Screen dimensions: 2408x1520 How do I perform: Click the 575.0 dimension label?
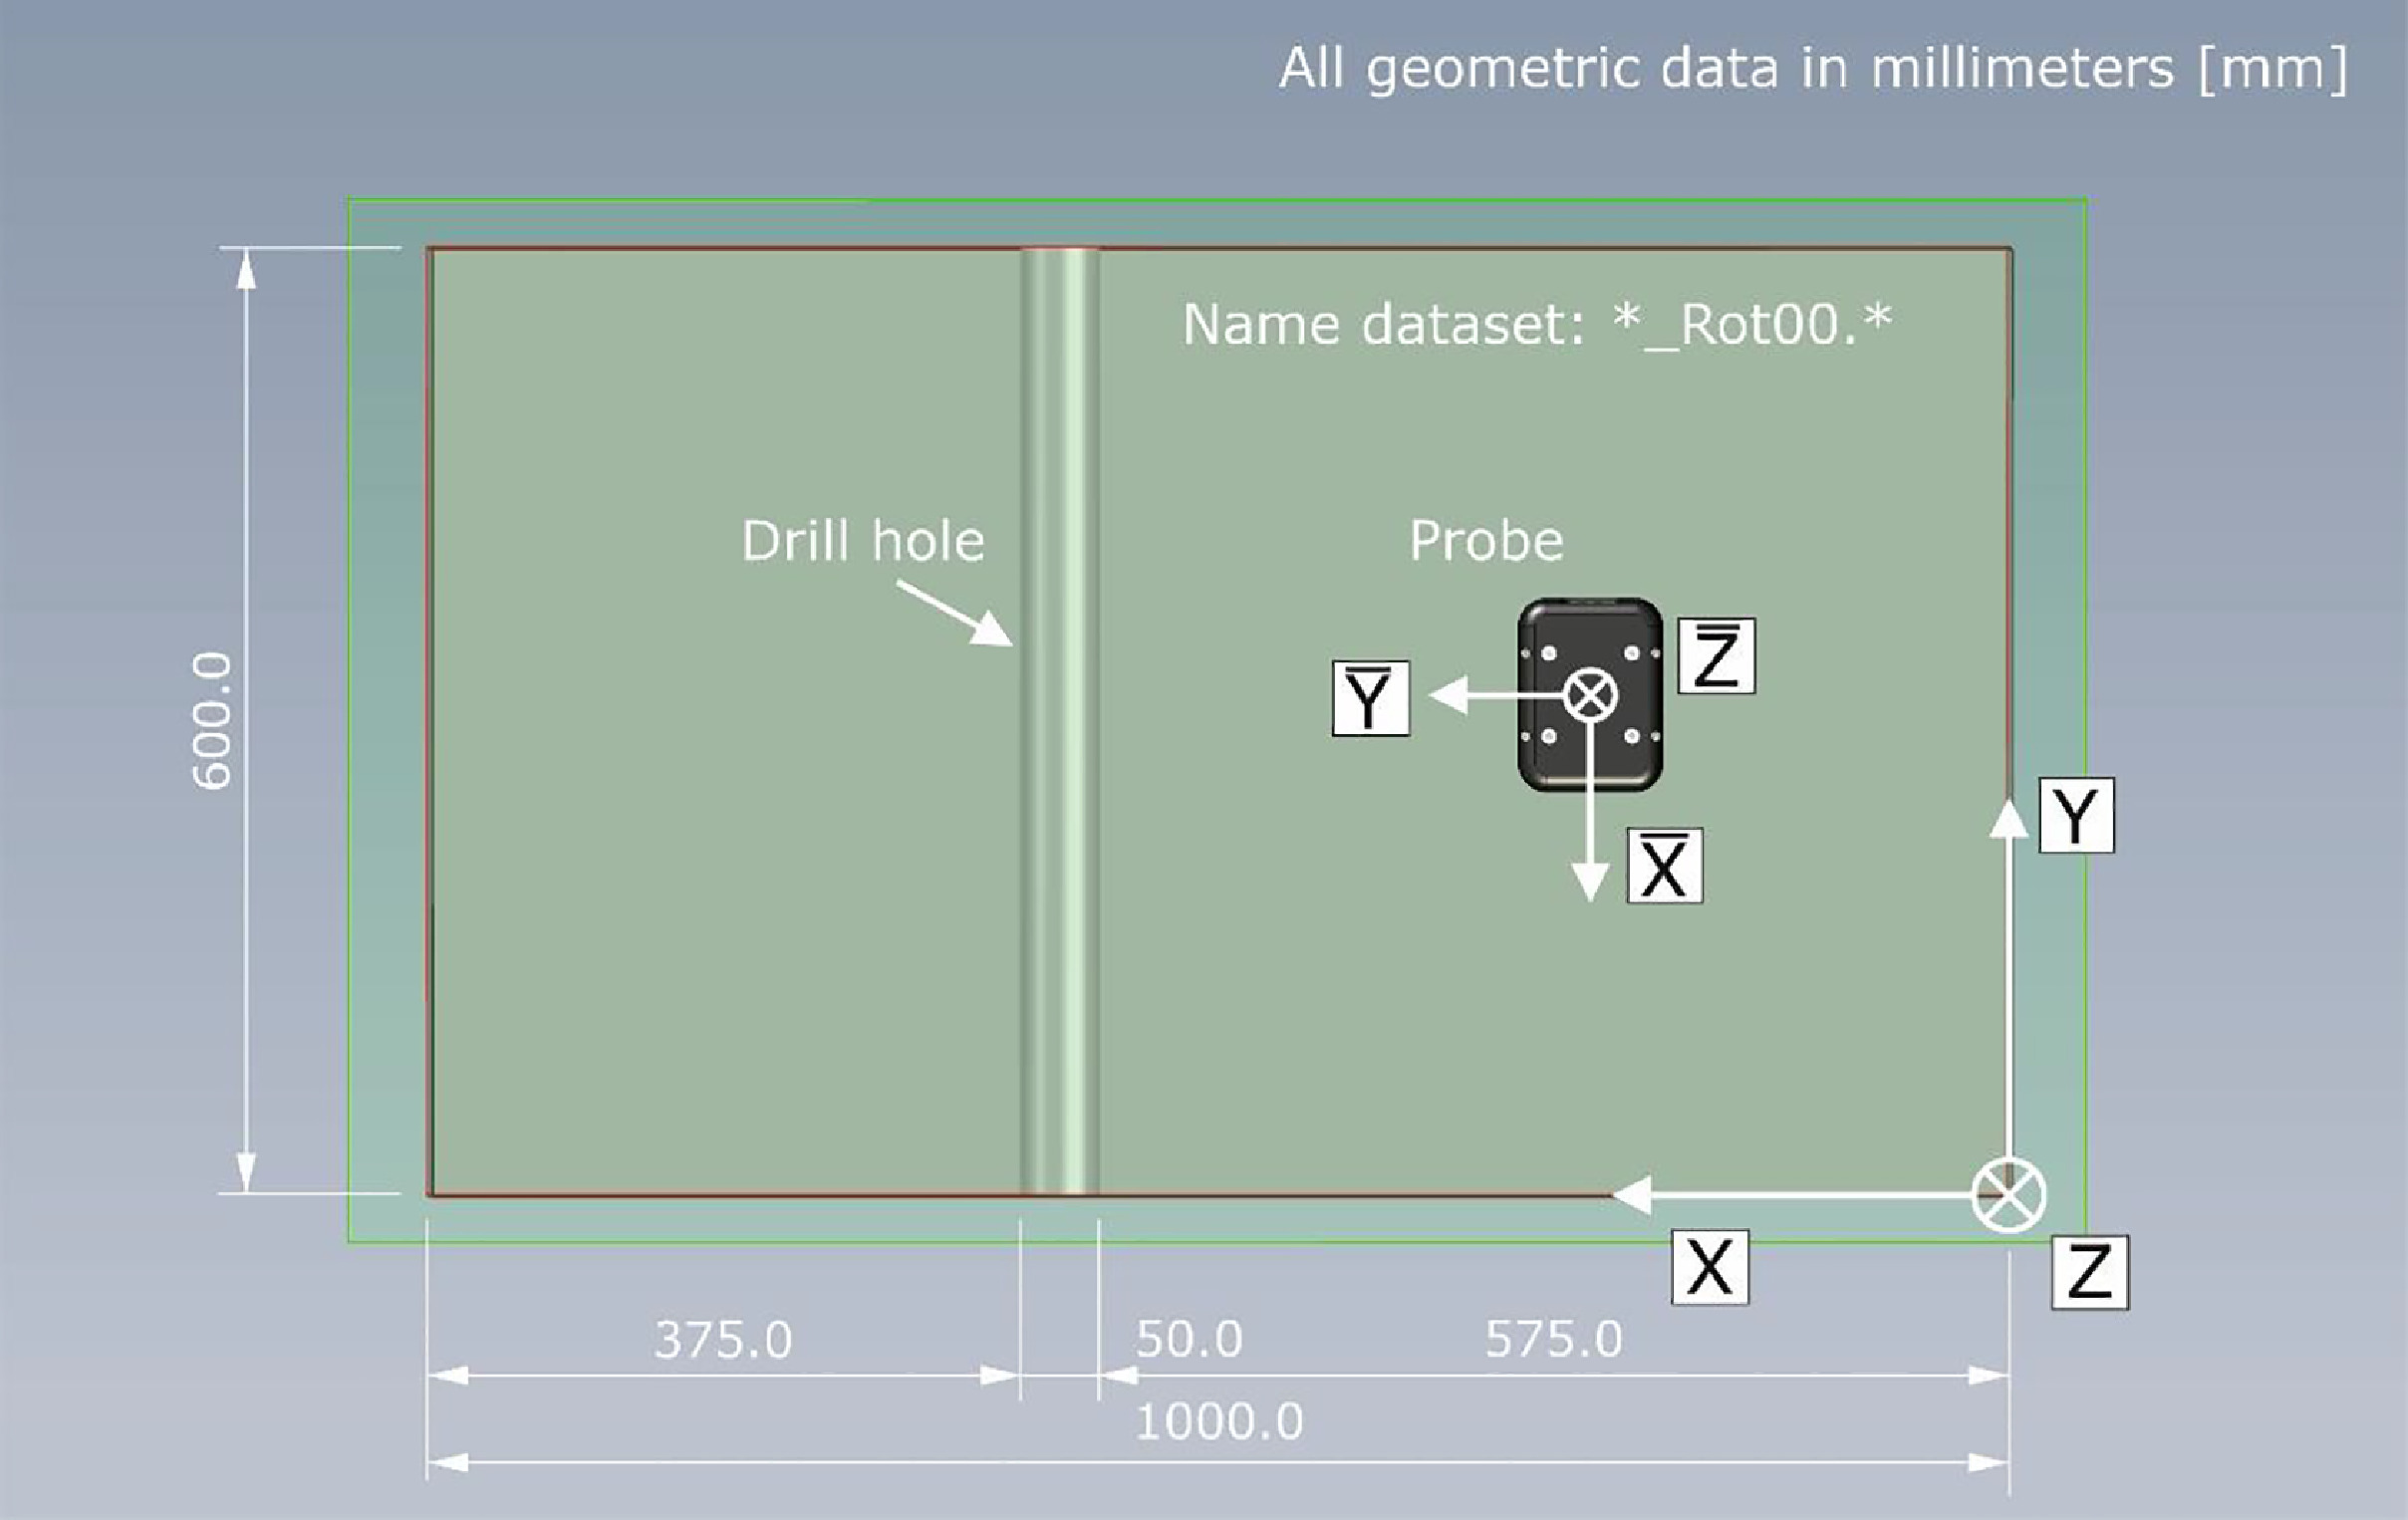1552,1339
